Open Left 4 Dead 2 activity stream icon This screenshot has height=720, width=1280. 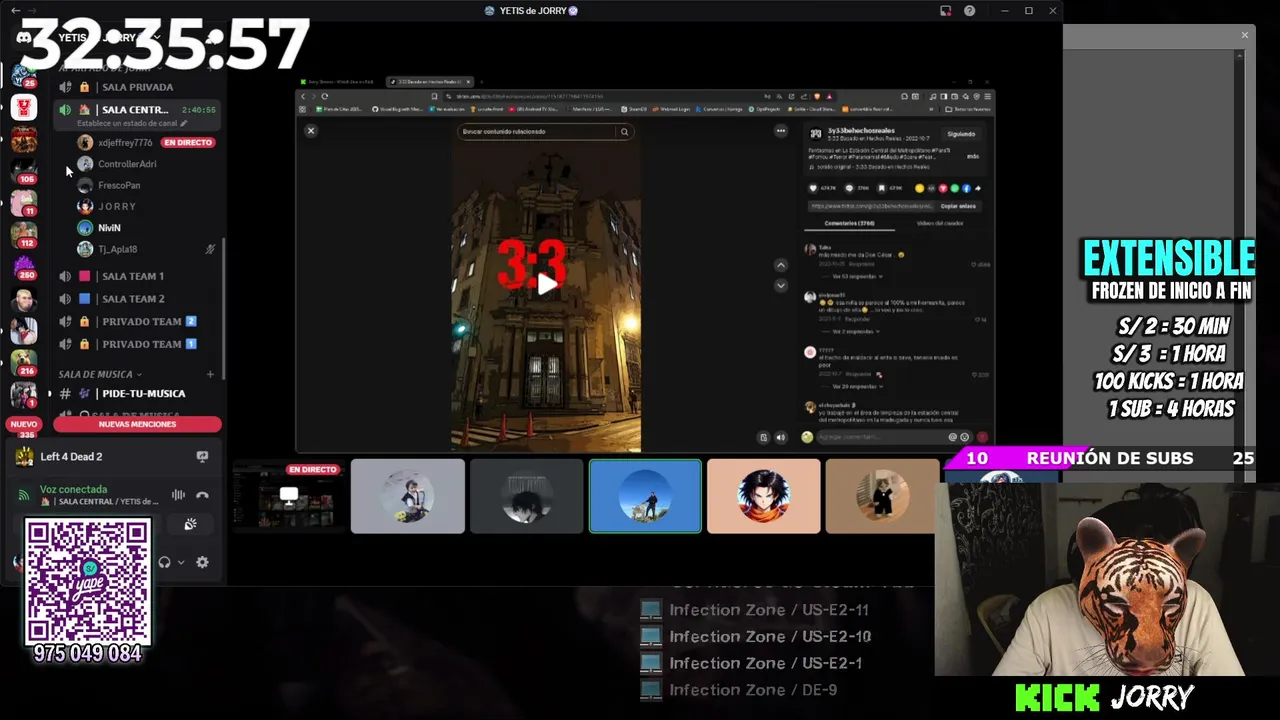pyautogui.click(x=202, y=457)
